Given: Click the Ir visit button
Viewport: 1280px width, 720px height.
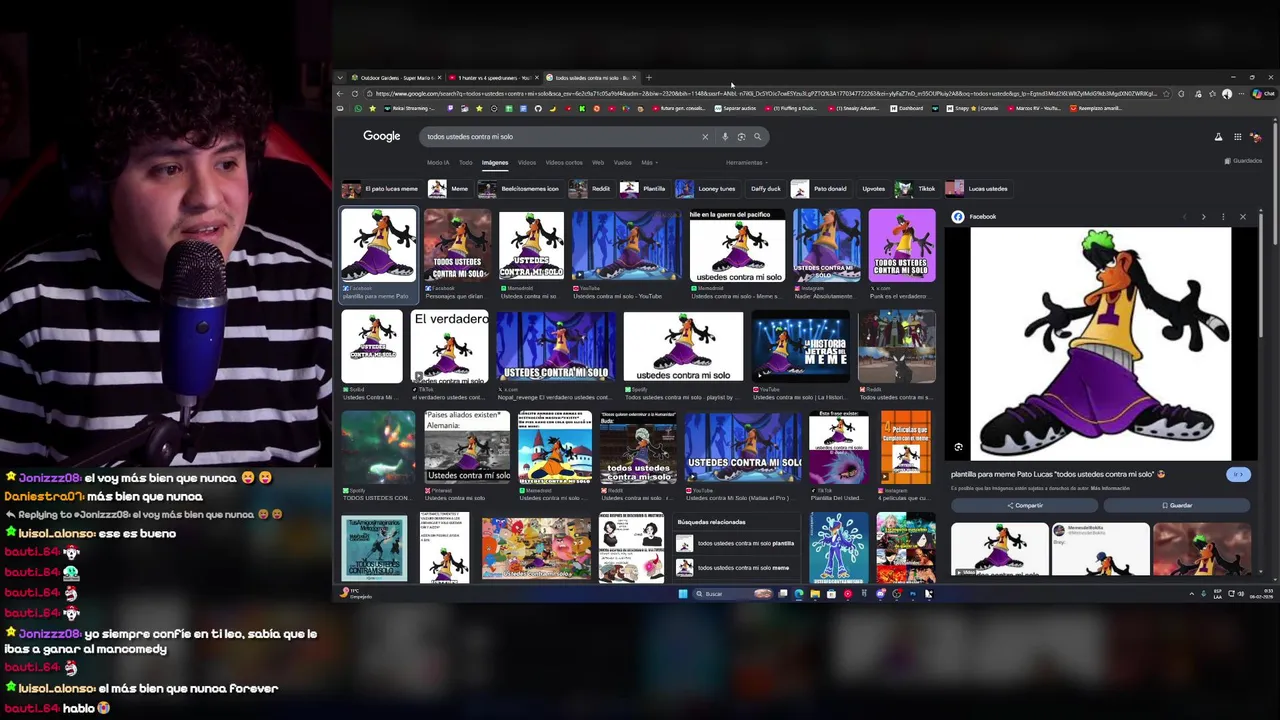Looking at the screenshot, I should pos(1238,475).
